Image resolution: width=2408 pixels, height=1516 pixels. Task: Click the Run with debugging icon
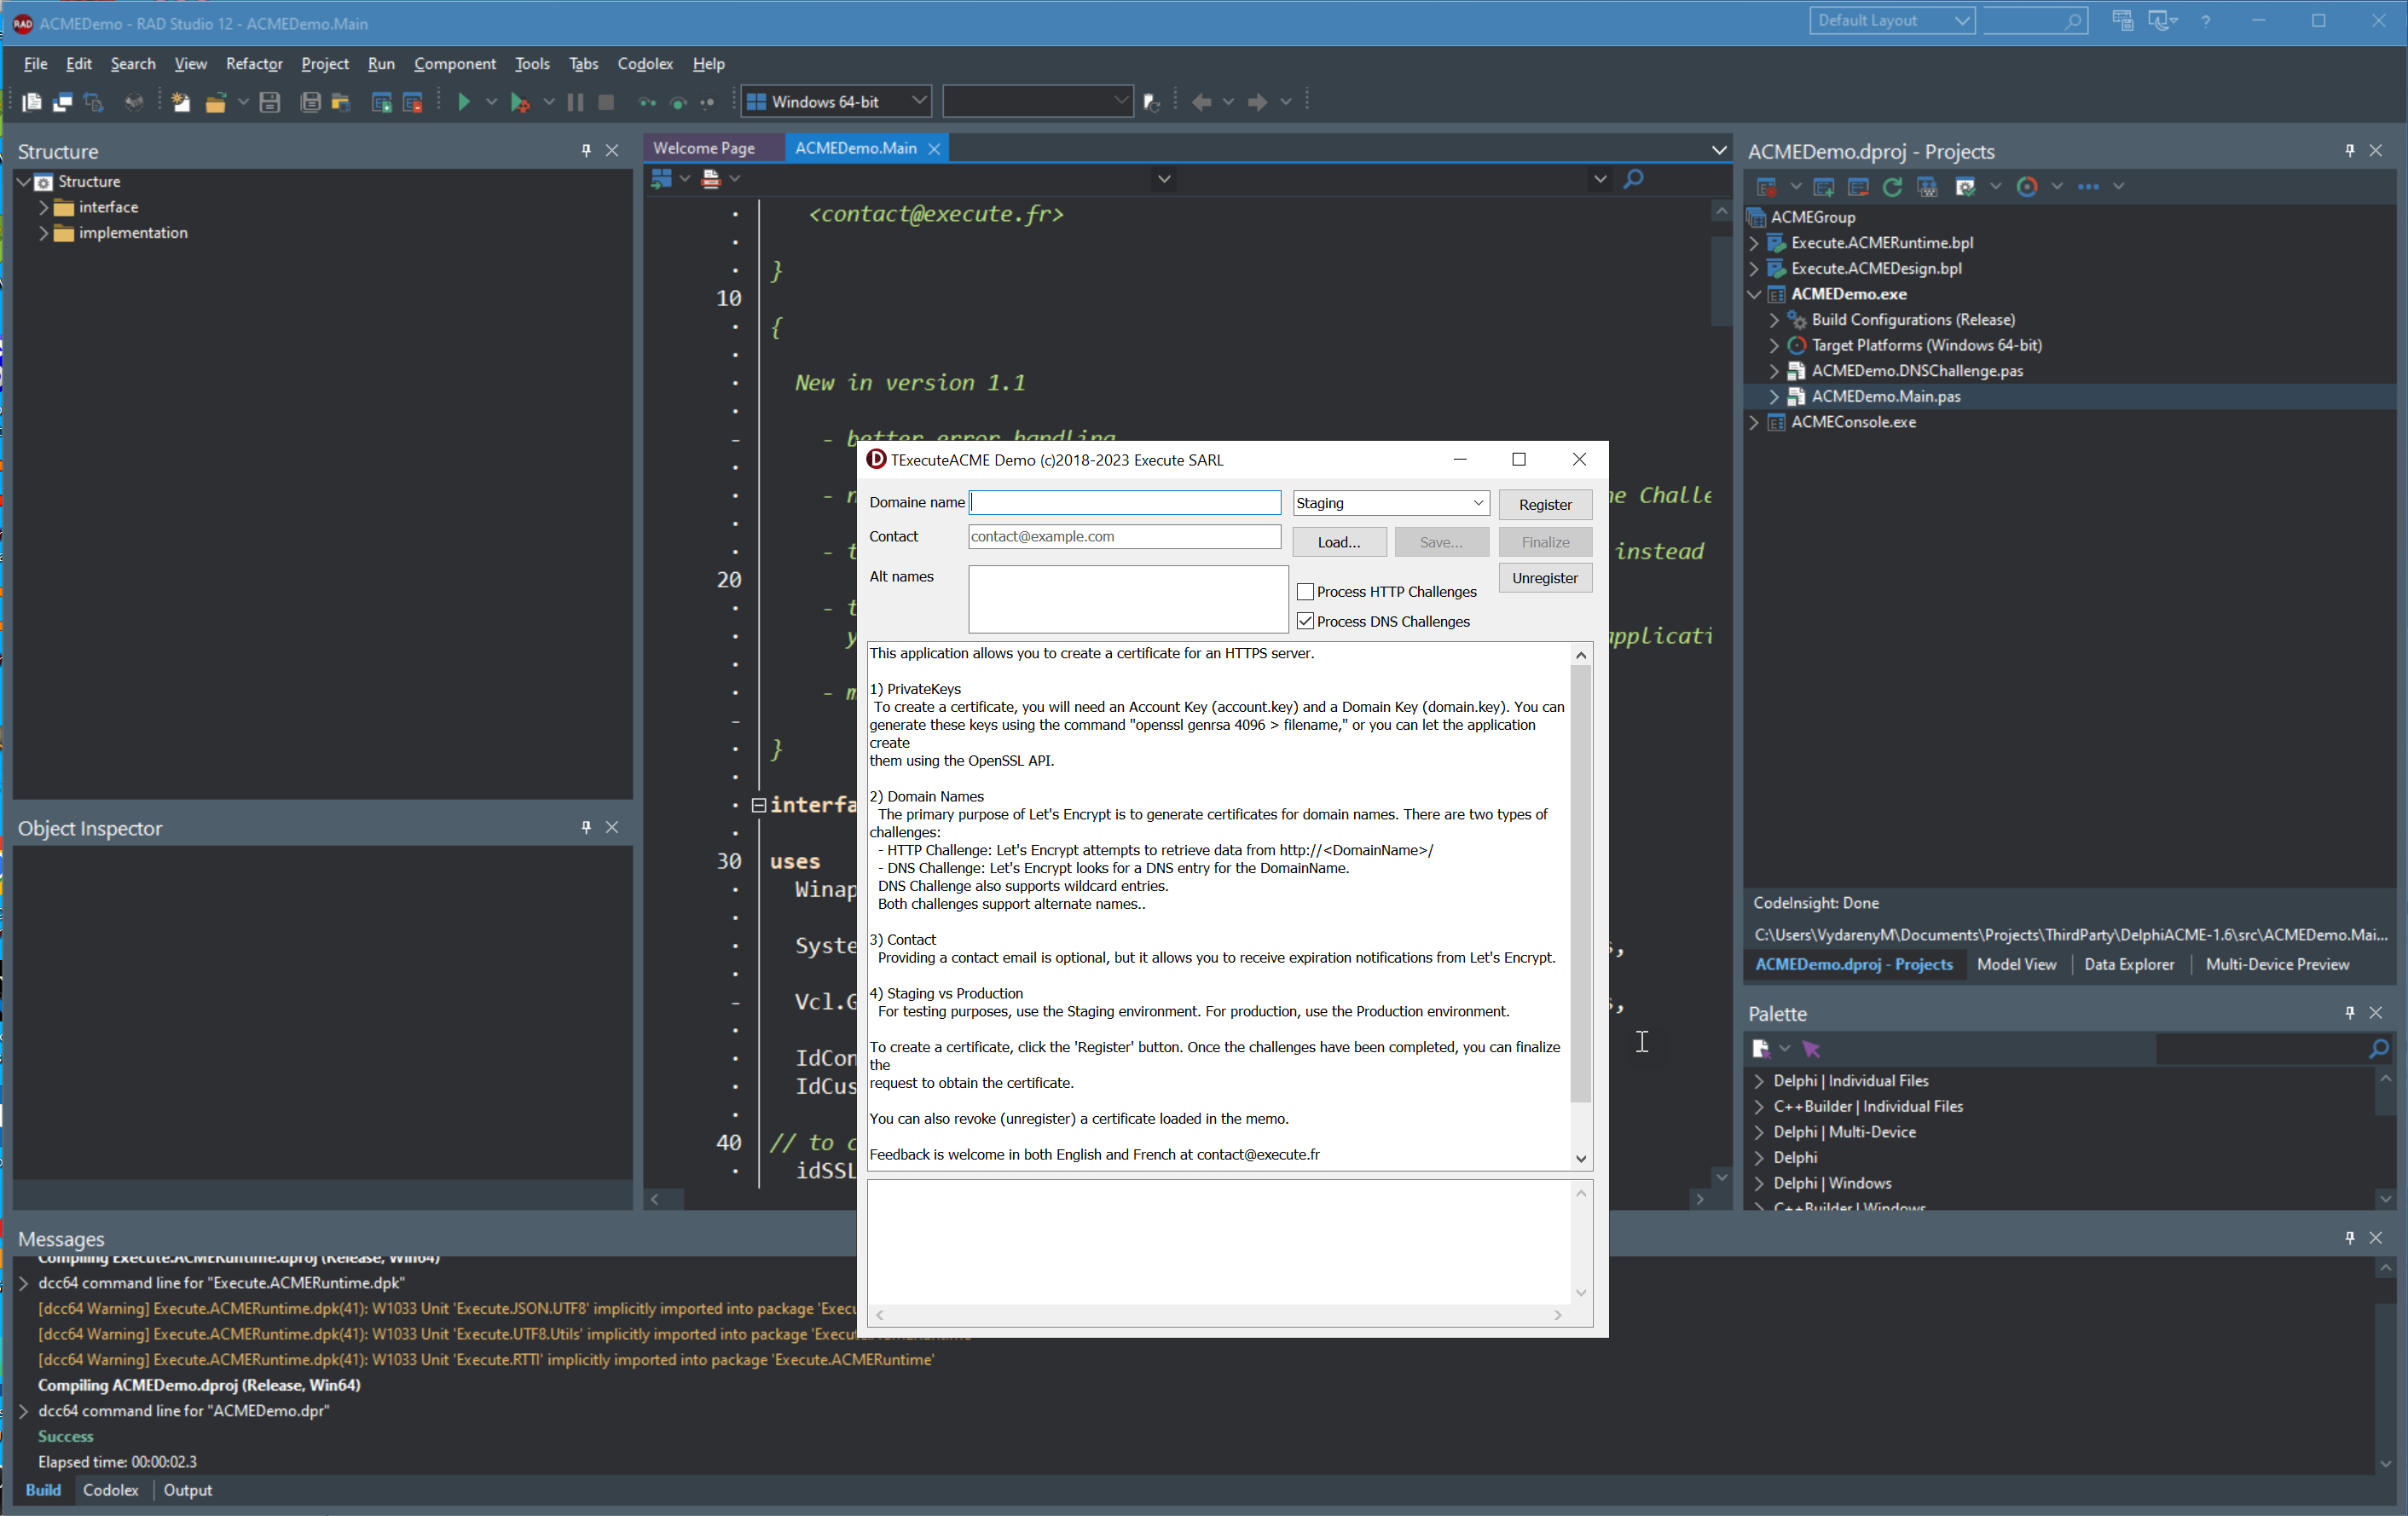click(519, 102)
